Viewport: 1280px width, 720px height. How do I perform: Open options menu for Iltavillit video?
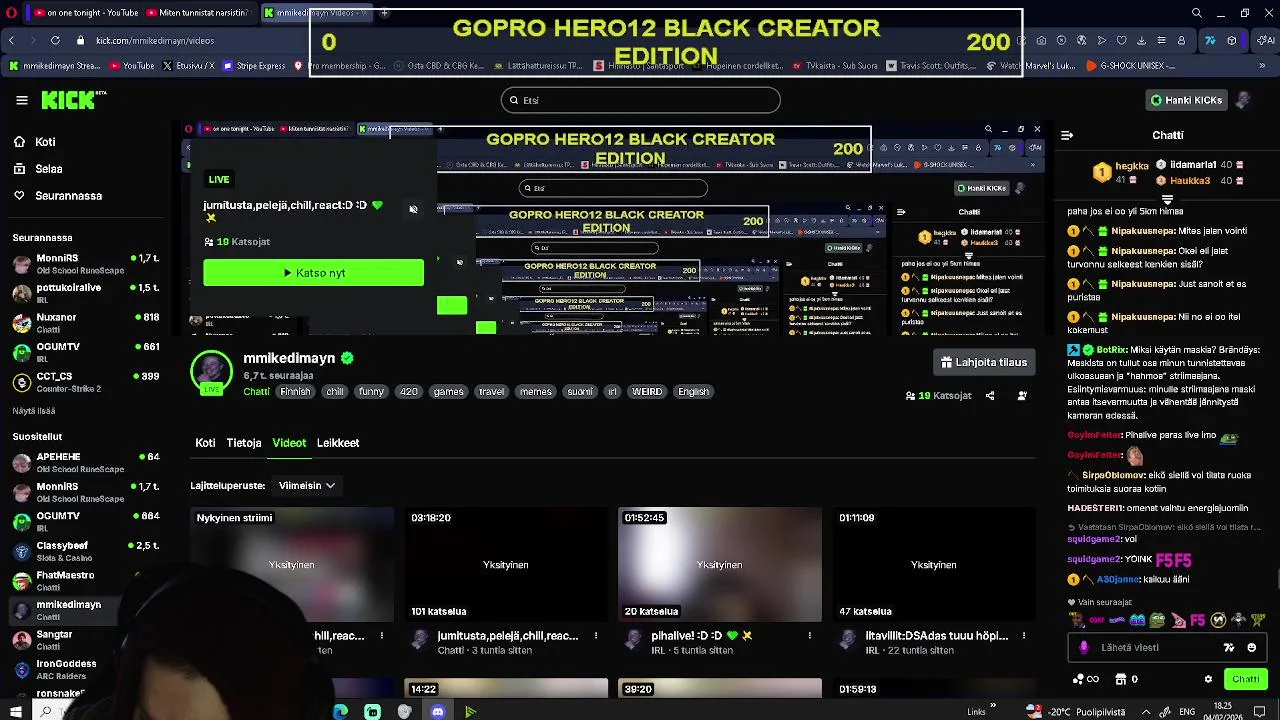tap(1024, 636)
